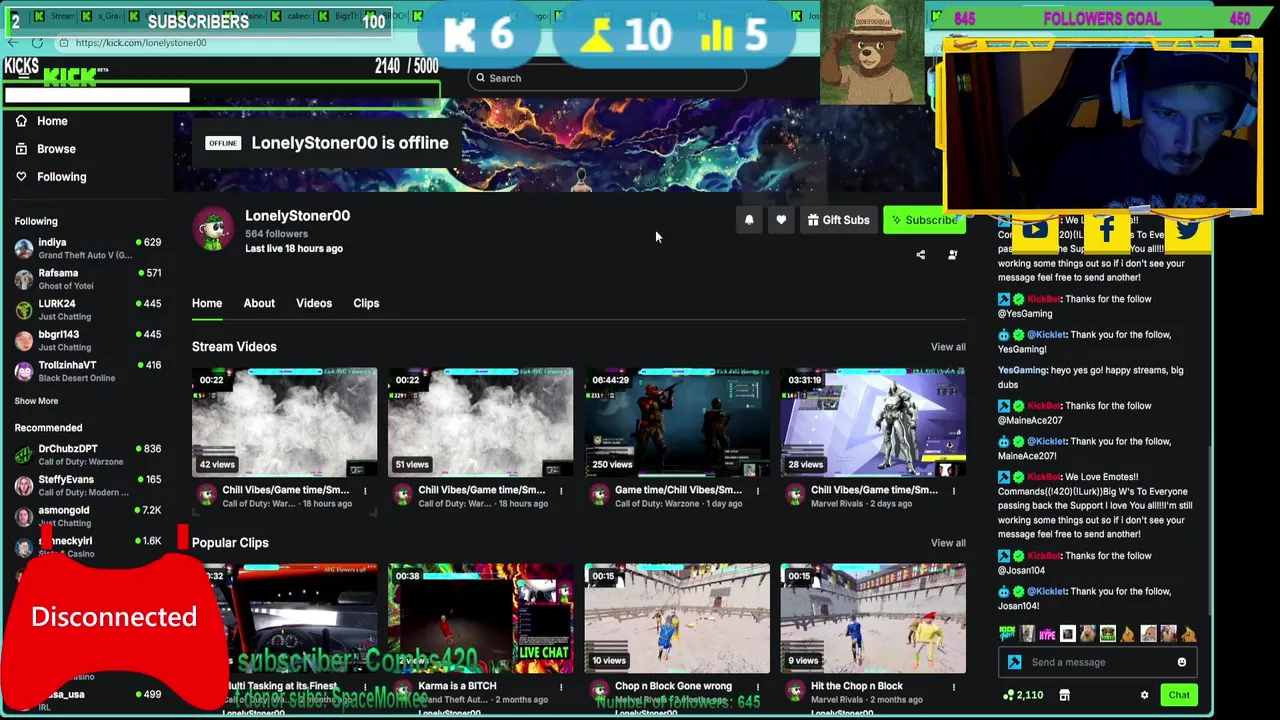
Task: Open options for Chop n Block Gone wrong clip
Action: click(757, 687)
